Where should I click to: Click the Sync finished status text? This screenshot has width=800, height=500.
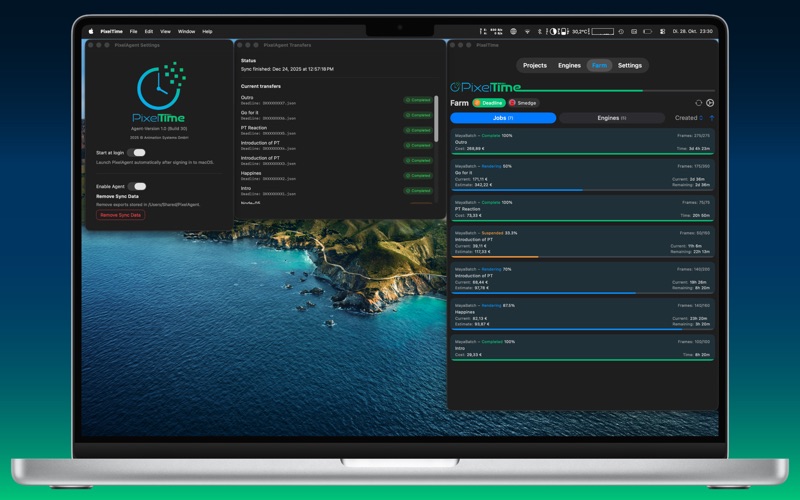[287, 69]
